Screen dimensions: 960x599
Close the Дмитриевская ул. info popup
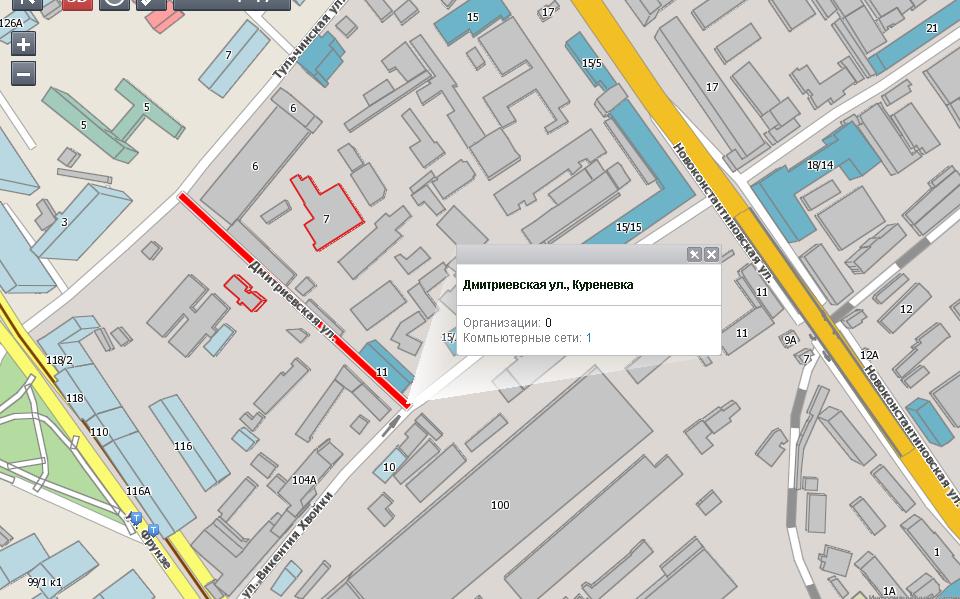click(x=711, y=254)
